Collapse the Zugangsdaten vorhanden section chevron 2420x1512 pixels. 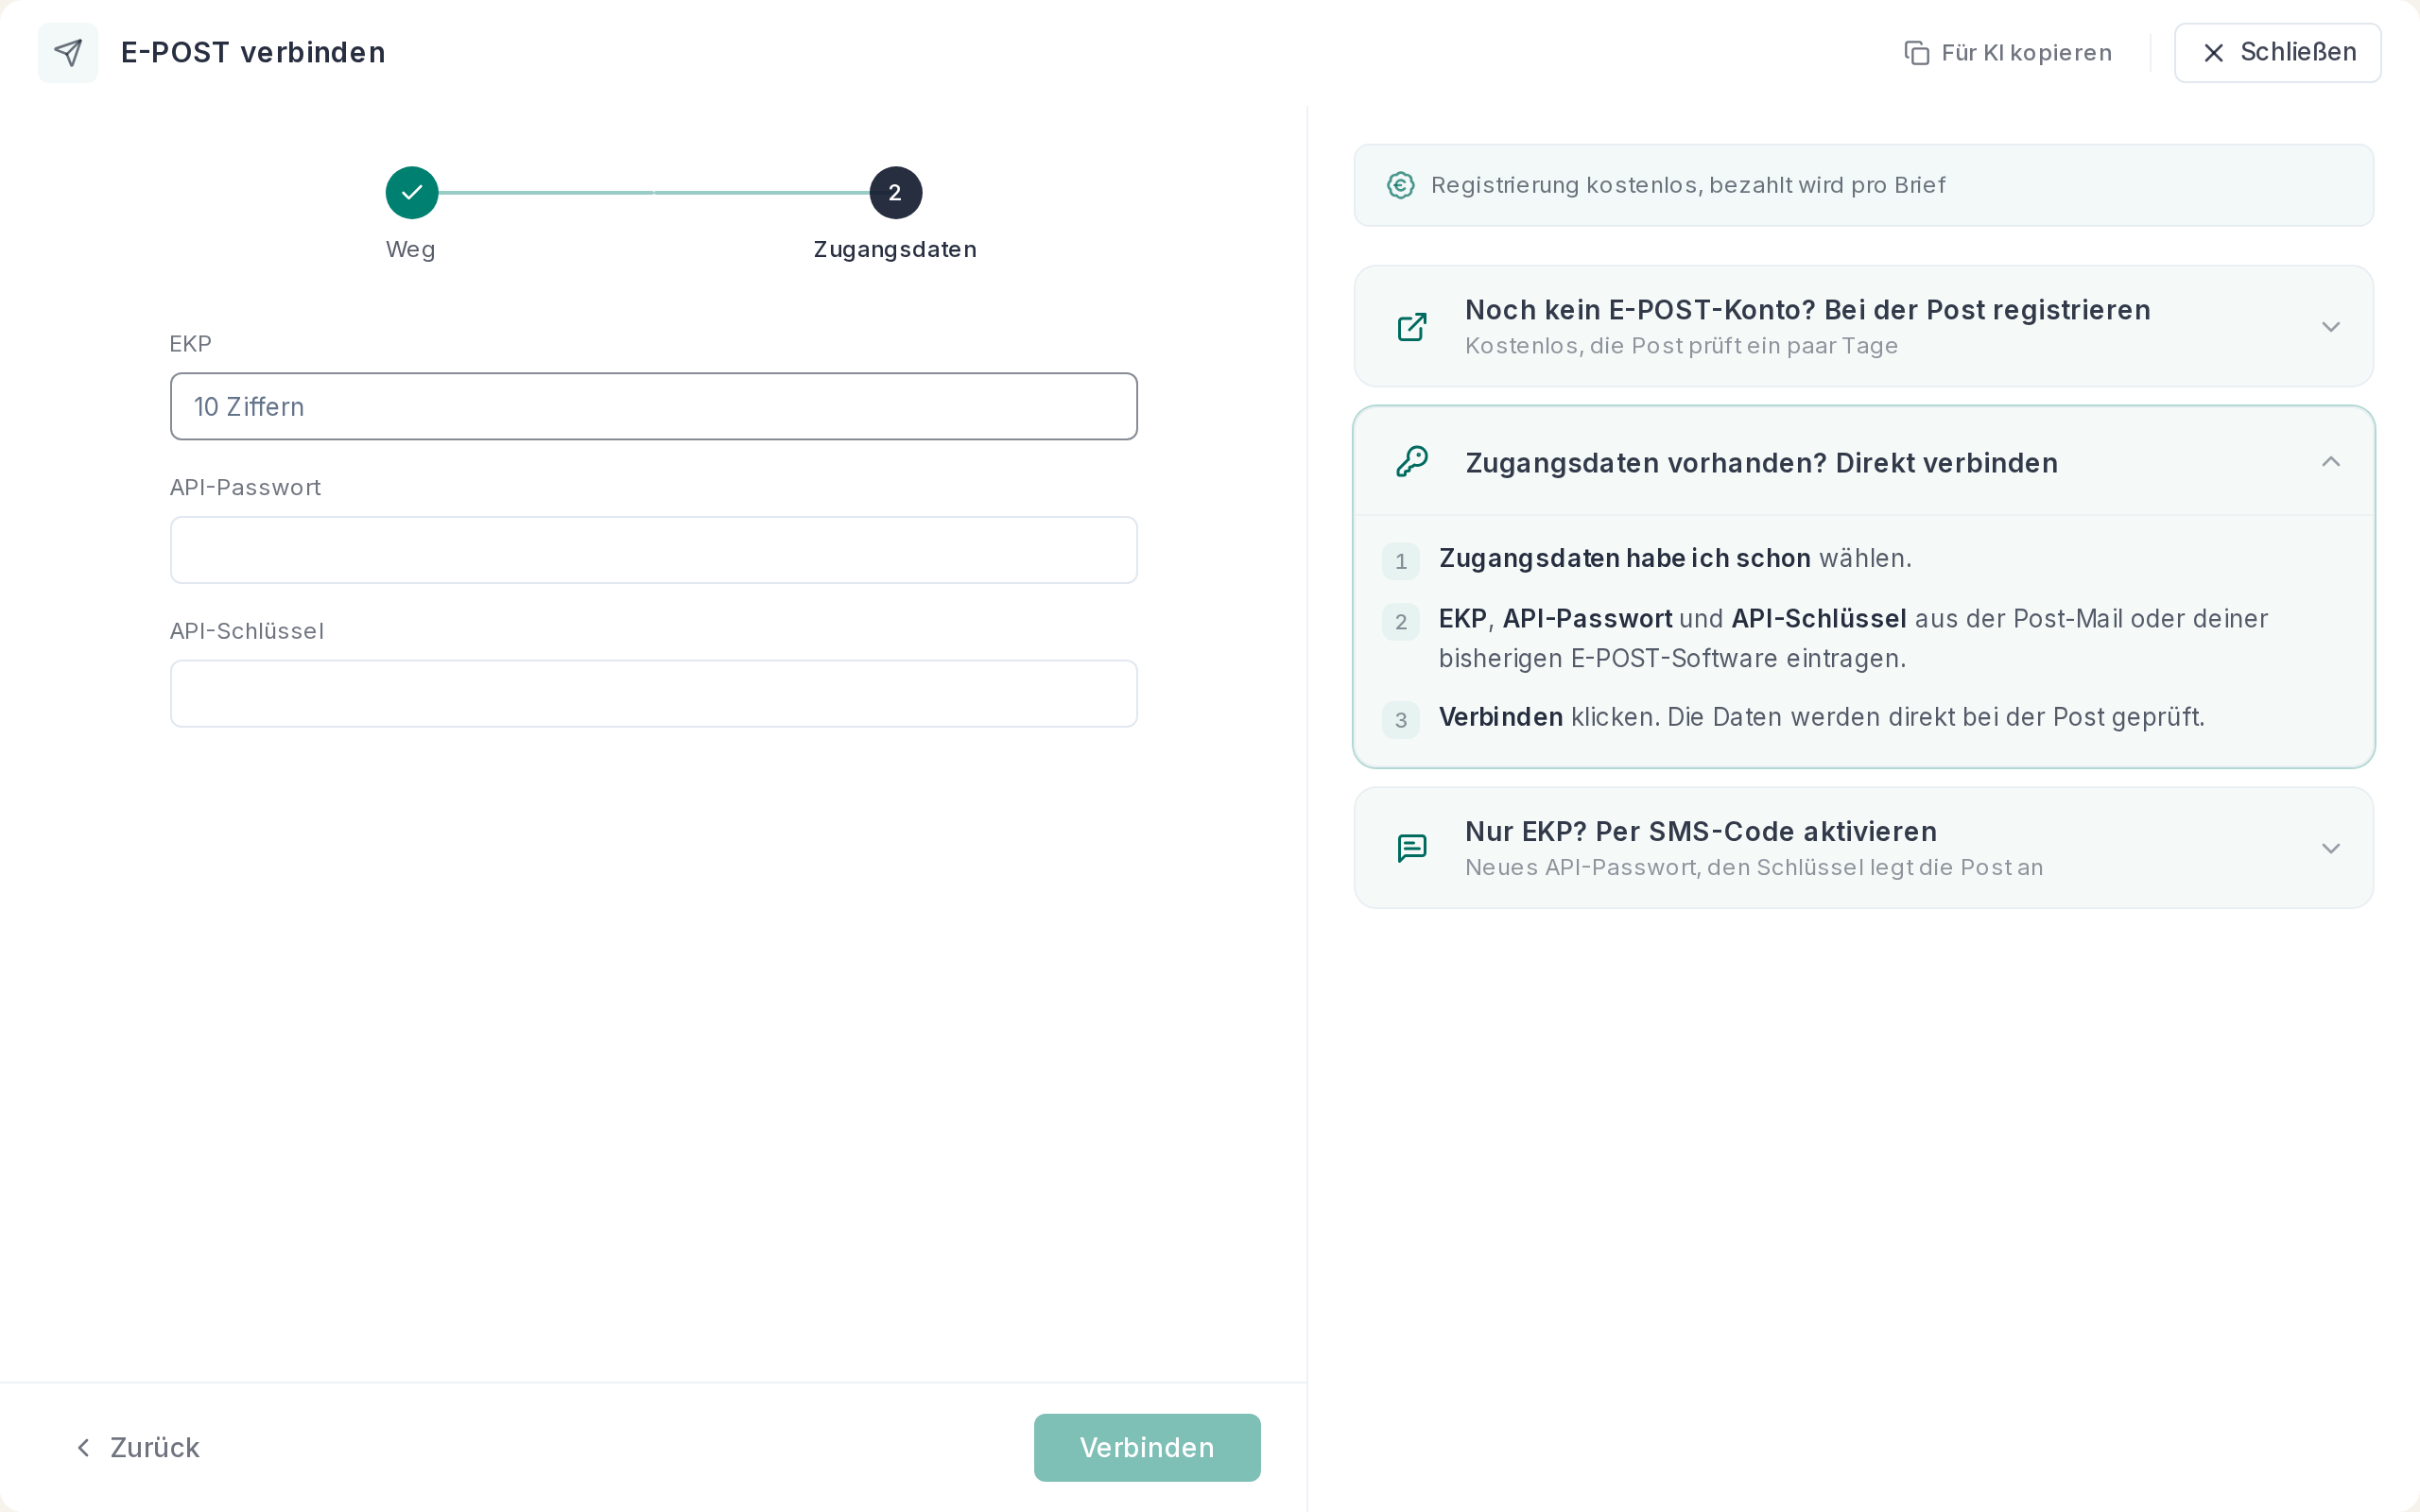(x=2330, y=461)
